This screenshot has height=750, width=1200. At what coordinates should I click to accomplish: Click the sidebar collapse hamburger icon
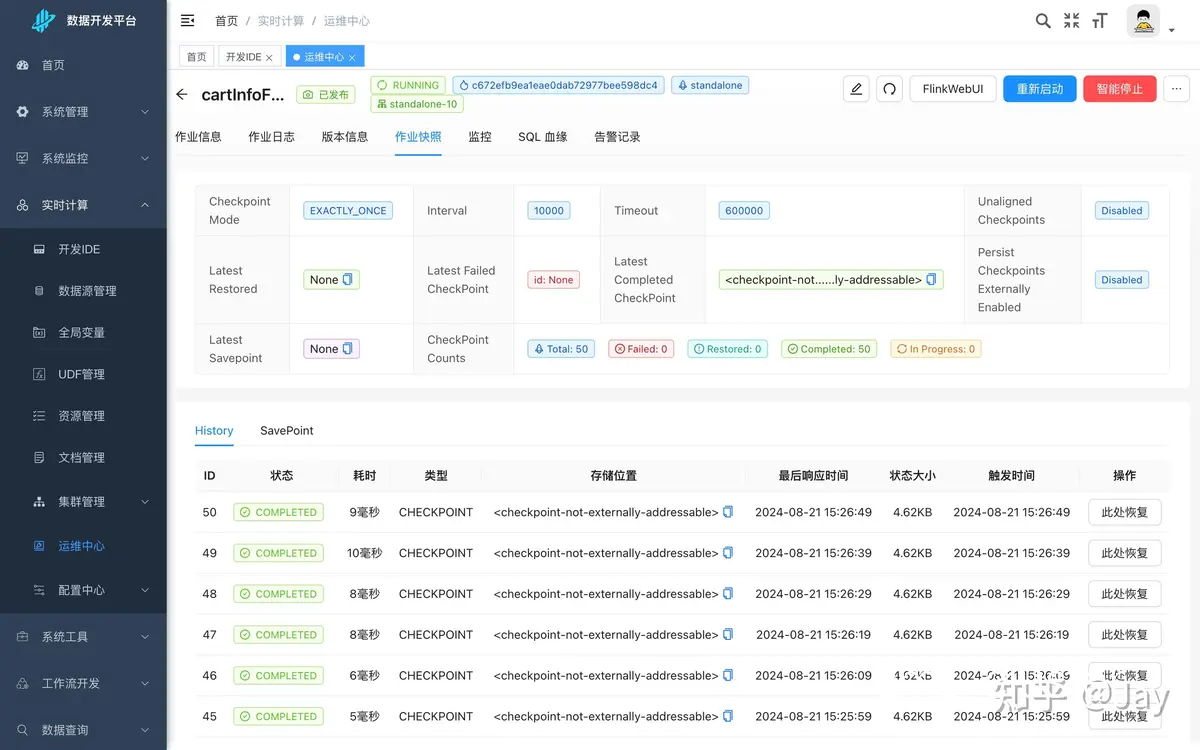187,20
